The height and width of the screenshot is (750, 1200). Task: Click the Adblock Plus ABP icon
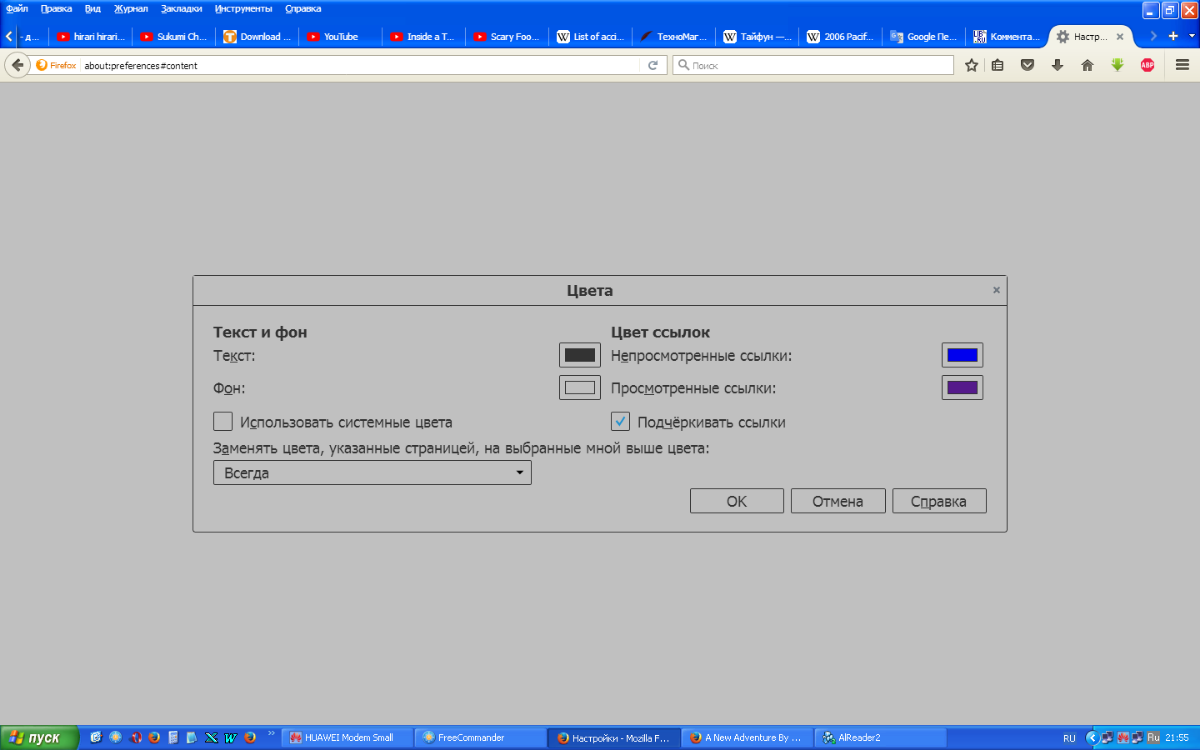click(x=1147, y=65)
